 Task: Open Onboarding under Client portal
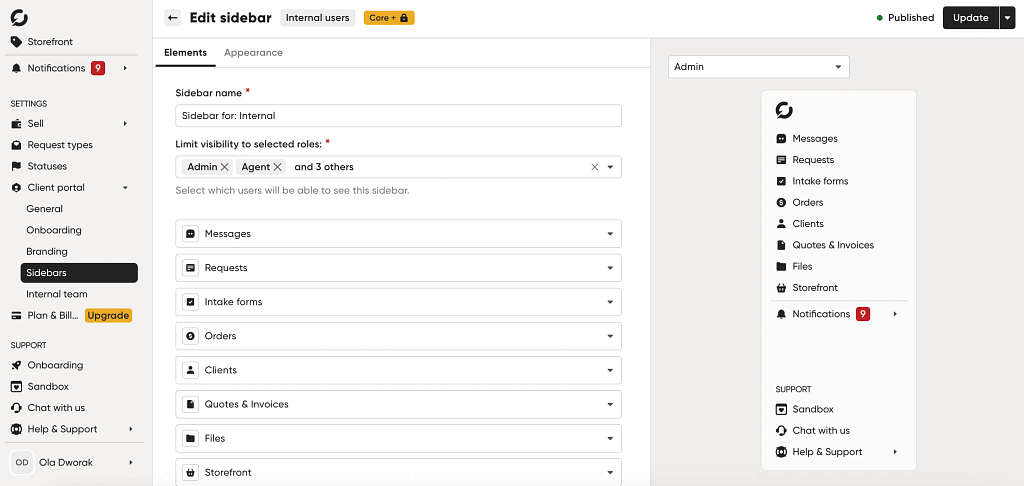pyautogui.click(x=54, y=230)
